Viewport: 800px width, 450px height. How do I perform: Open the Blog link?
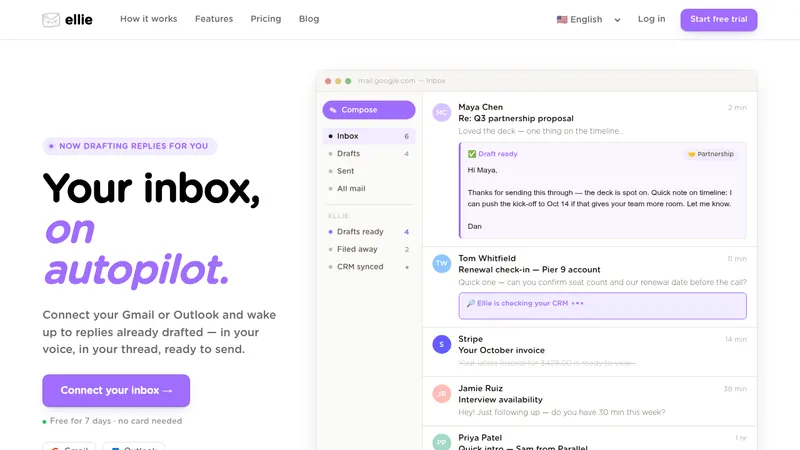coord(309,19)
